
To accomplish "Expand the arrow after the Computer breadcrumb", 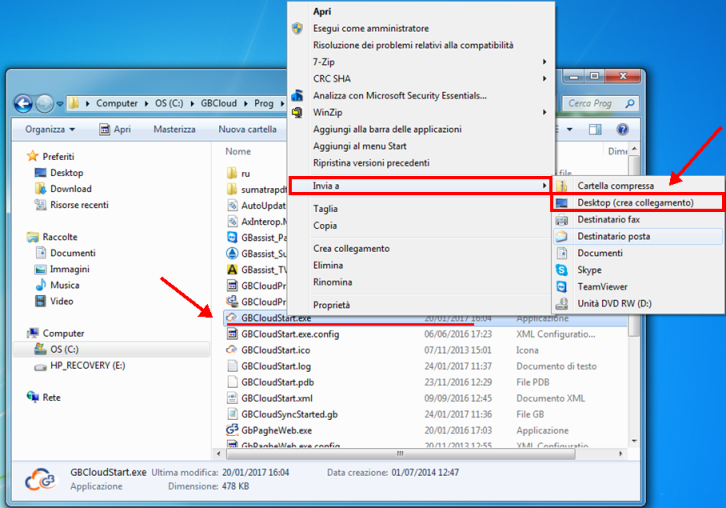I will (146, 104).
